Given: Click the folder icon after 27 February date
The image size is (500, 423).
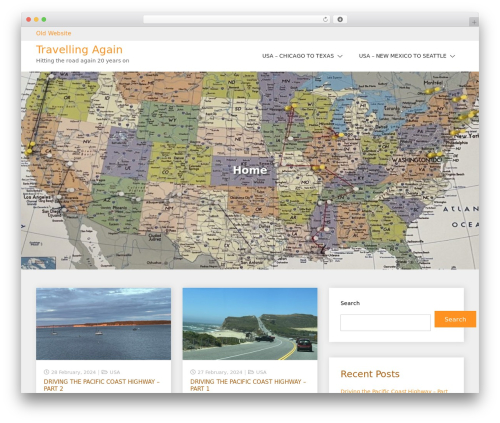Looking at the screenshot, I should tap(251, 372).
